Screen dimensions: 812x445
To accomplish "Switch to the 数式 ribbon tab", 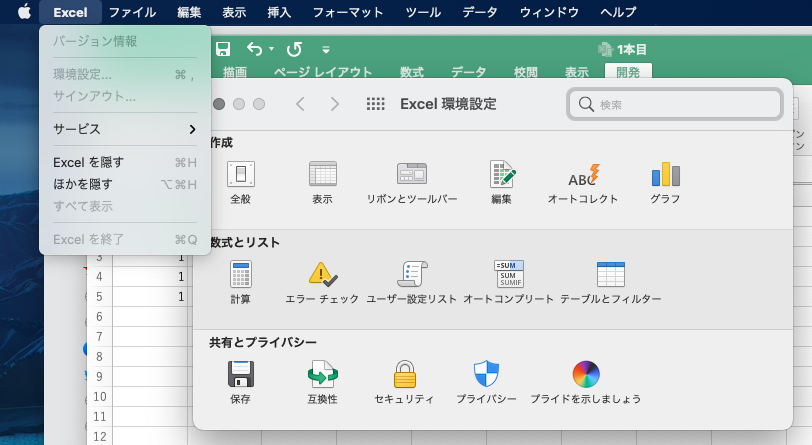I will click(412, 72).
